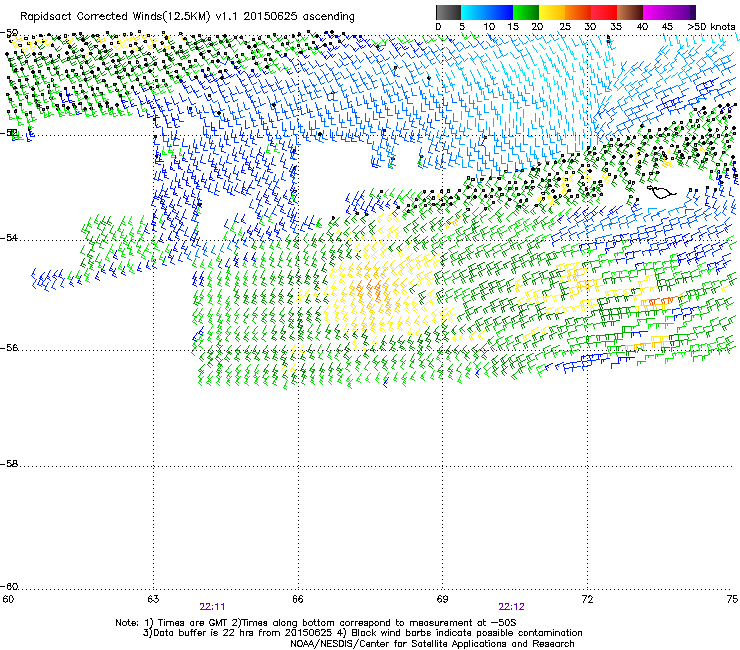Click latitude label -58 on left axis
This screenshot has height=650, width=740.
(x=9, y=464)
